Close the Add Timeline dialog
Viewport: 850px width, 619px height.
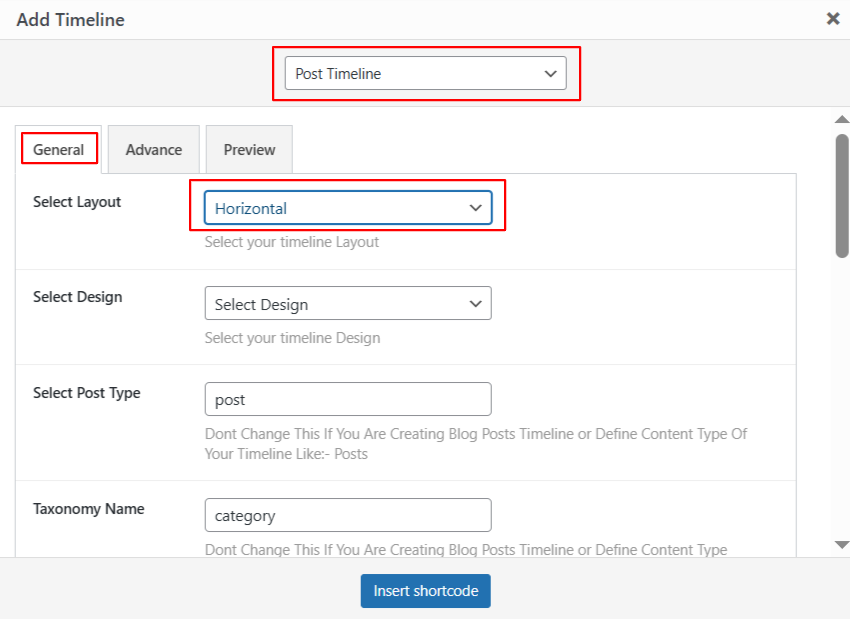click(x=832, y=19)
